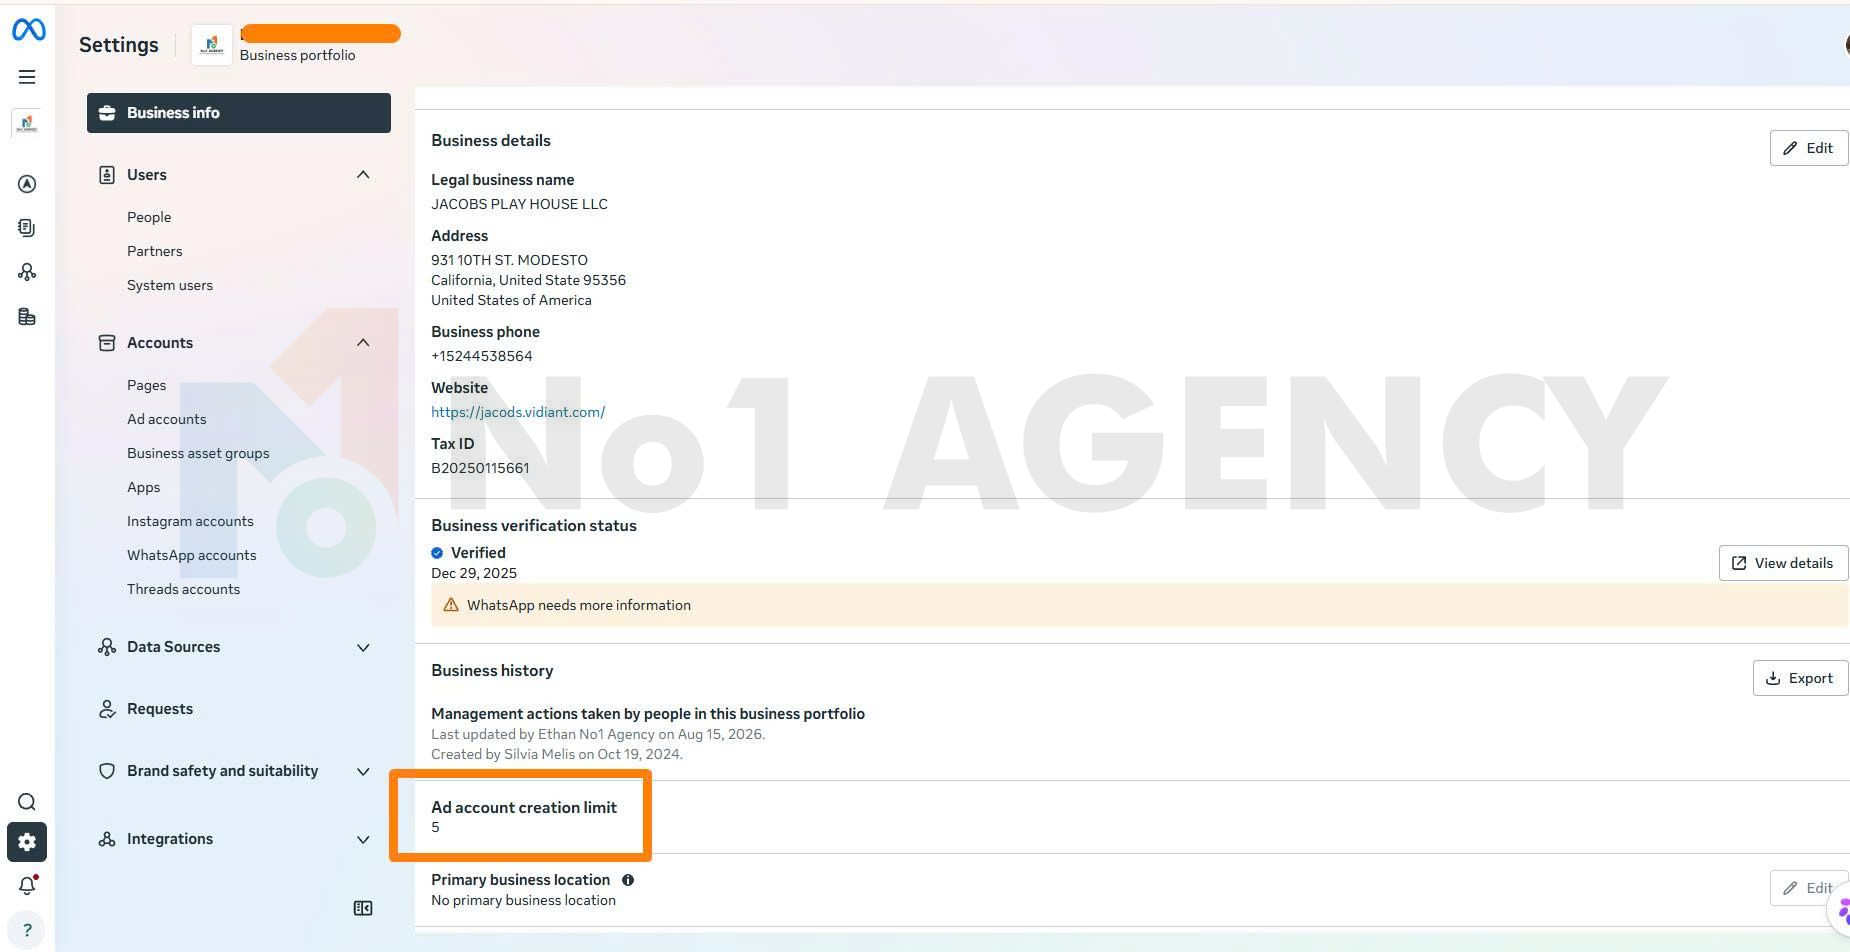Collapse the Accounts section

coord(363,343)
